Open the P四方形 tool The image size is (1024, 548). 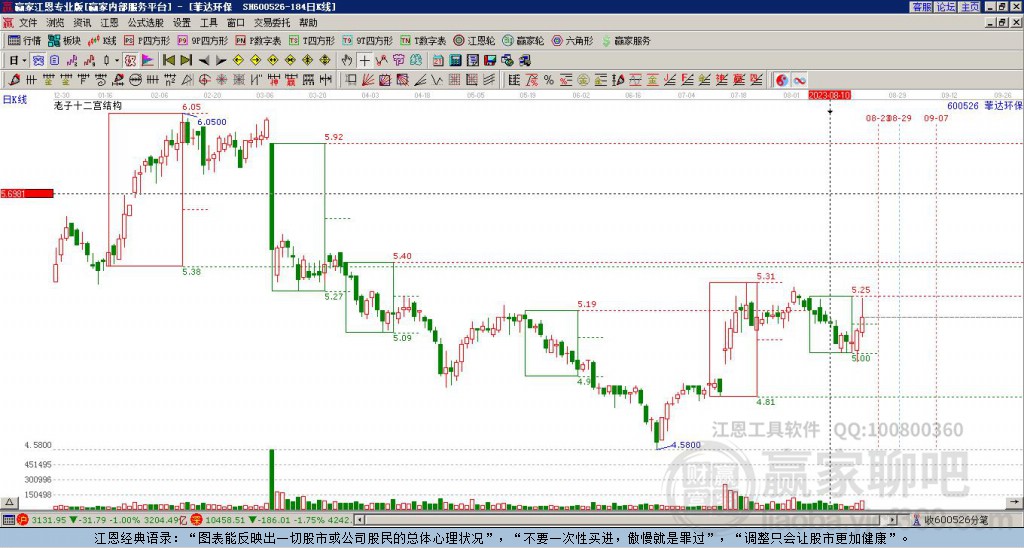click(147, 40)
